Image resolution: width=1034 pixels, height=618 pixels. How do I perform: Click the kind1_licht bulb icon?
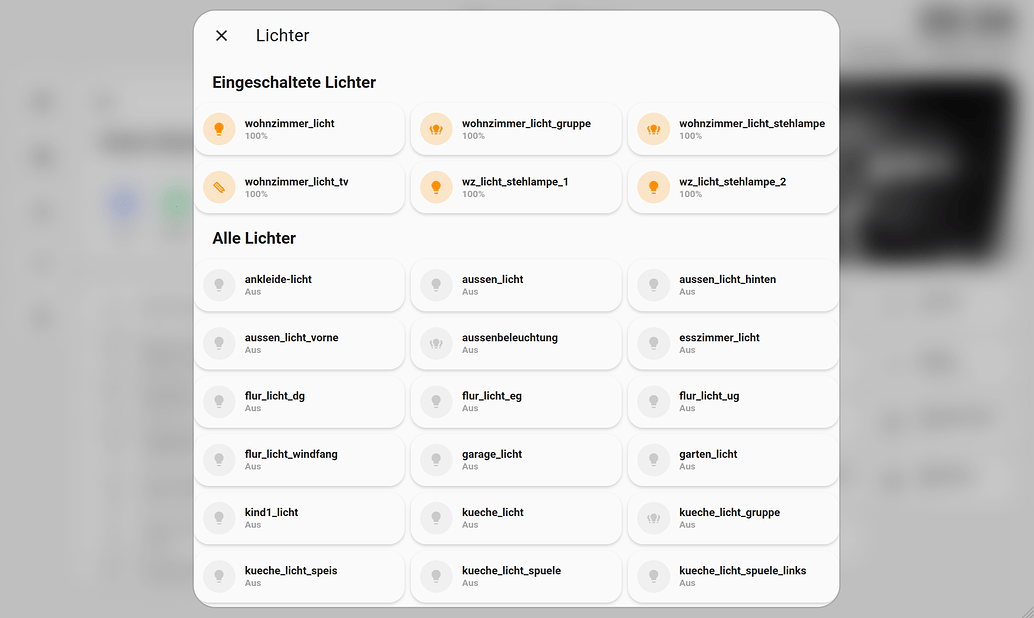(x=219, y=518)
